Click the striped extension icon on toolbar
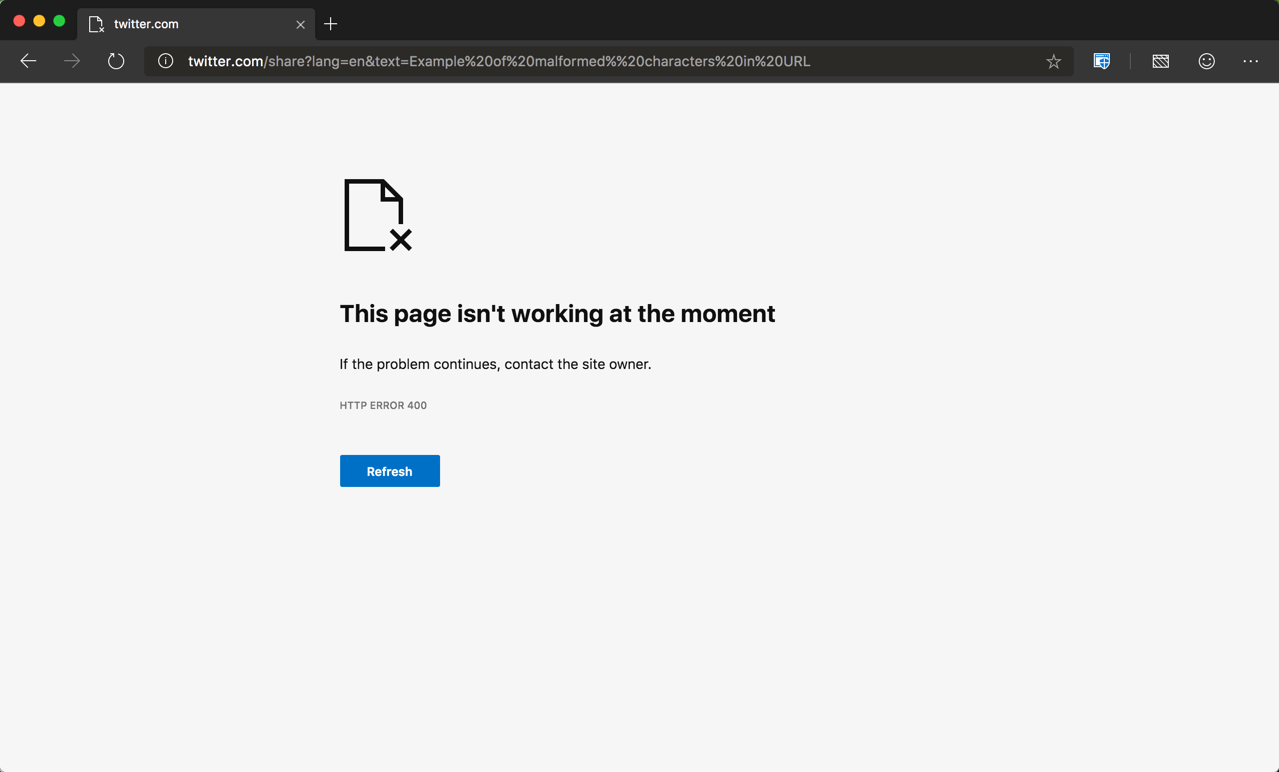The image size is (1279, 772). pyautogui.click(x=1160, y=61)
